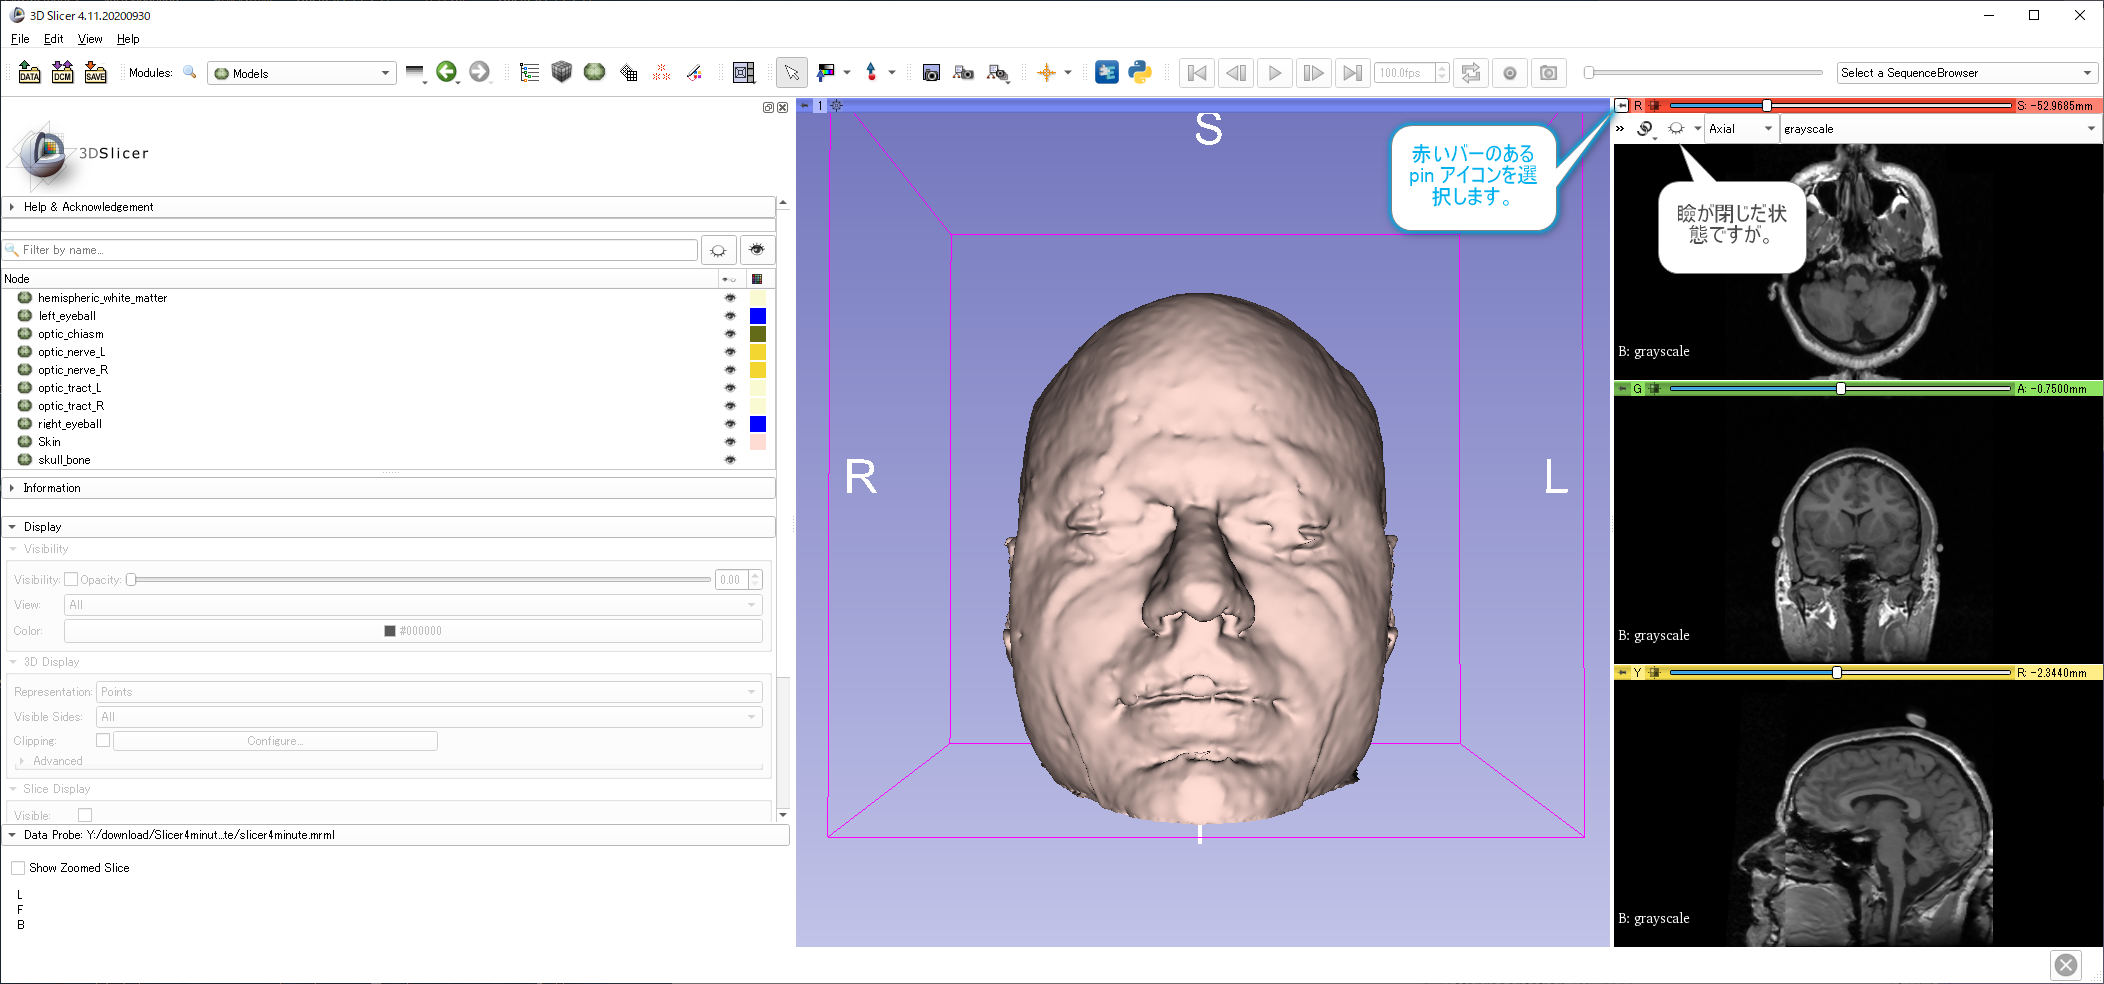The height and width of the screenshot is (984, 2104).
Task: Open the Axial orientation dropdown
Action: pyautogui.click(x=1739, y=129)
